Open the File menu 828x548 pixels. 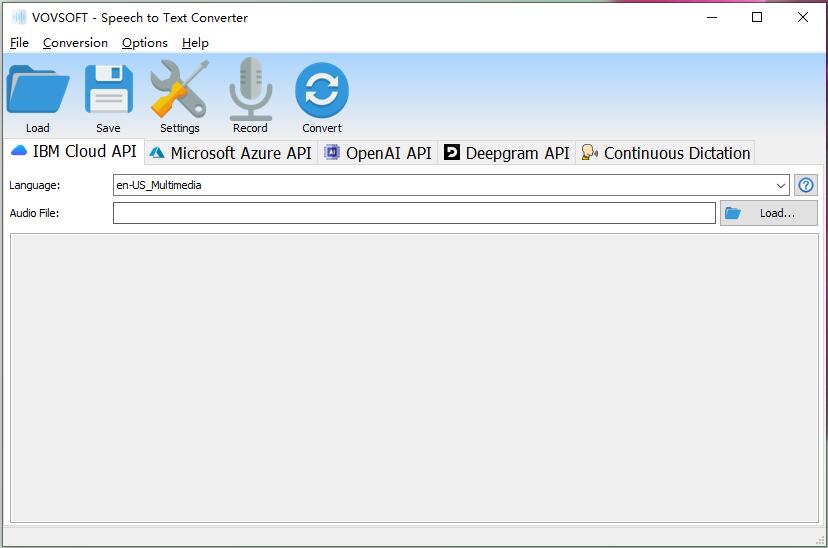pyautogui.click(x=19, y=43)
